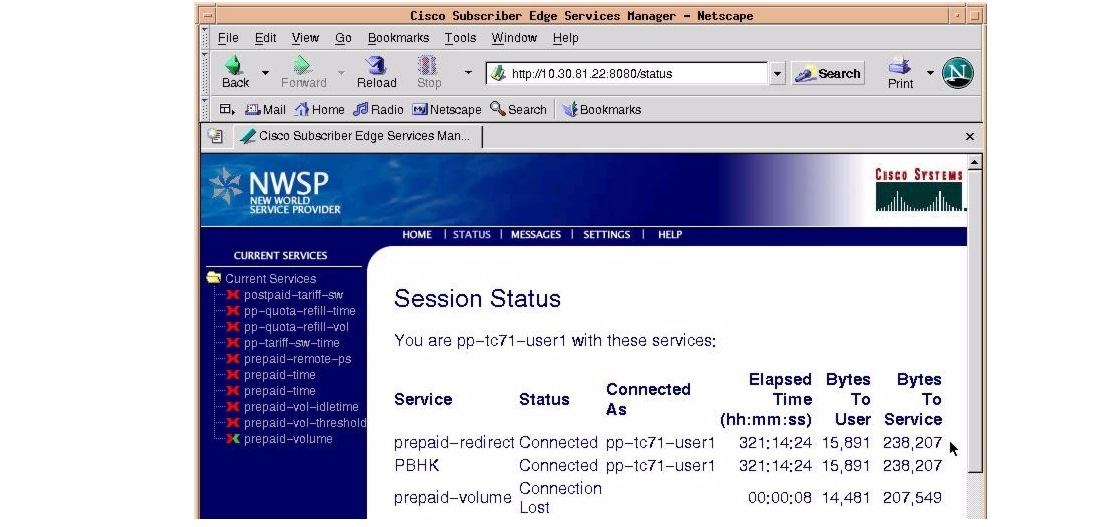1097x527 pixels.
Task: Click the prepaid-redirect service name in table
Action: 454,442
